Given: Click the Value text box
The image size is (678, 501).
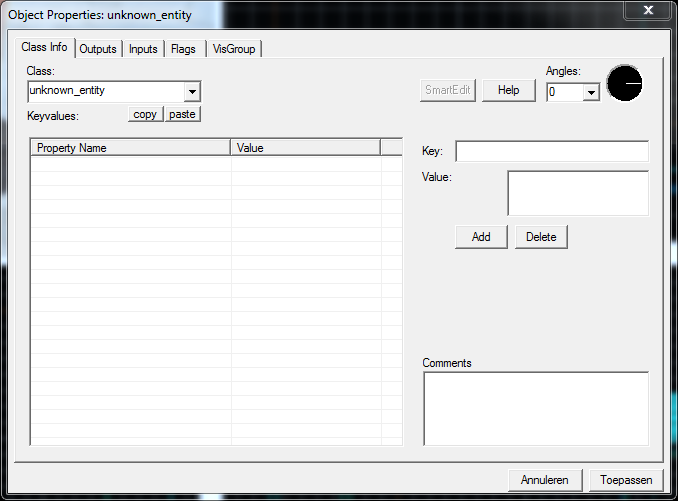Looking at the screenshot, I should pos(578,193).
